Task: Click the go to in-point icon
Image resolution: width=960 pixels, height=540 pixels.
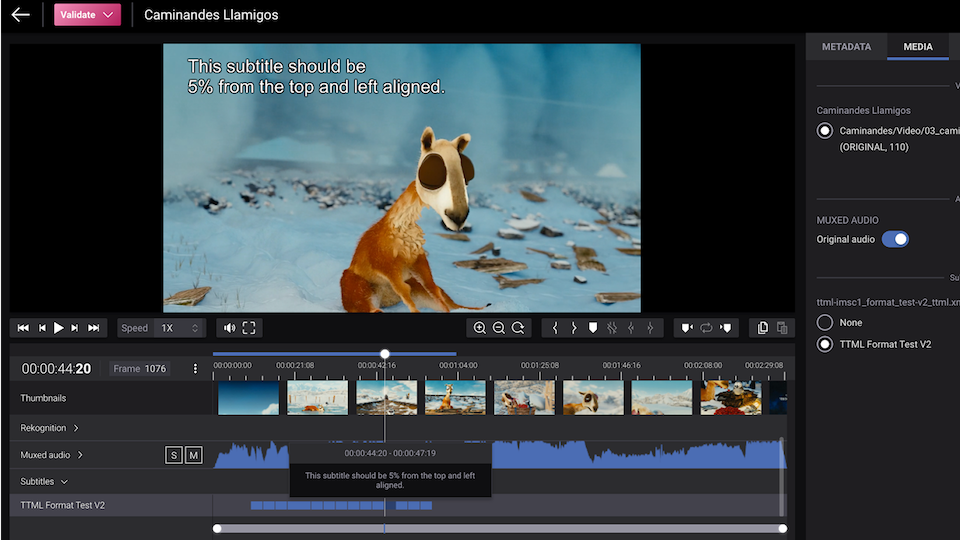Action: 631,328
